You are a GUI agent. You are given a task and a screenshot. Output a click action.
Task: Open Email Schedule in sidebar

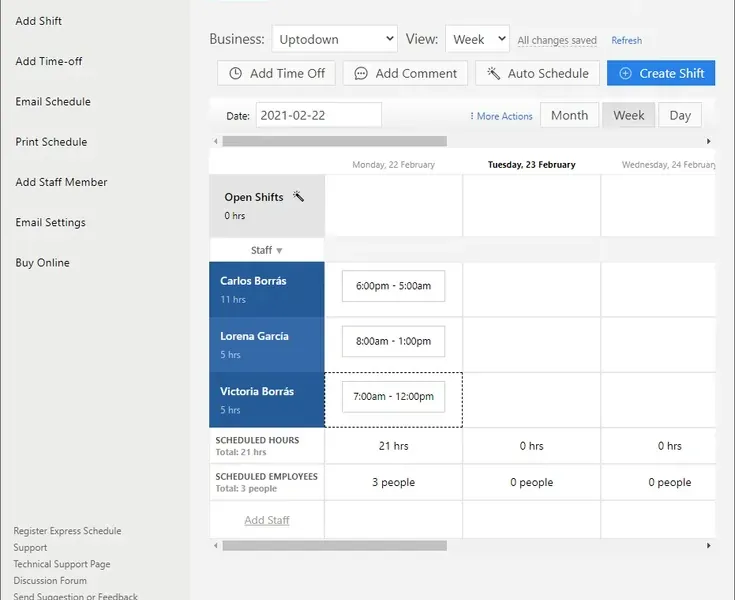coord(53,102)
